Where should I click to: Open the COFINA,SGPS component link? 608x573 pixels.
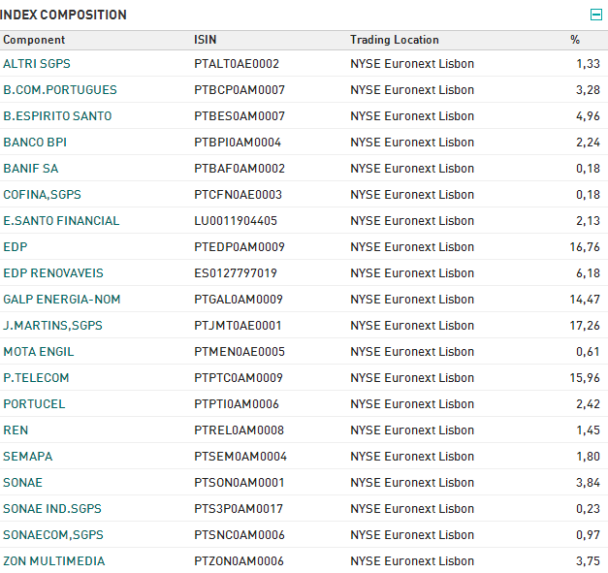point(42,195)
